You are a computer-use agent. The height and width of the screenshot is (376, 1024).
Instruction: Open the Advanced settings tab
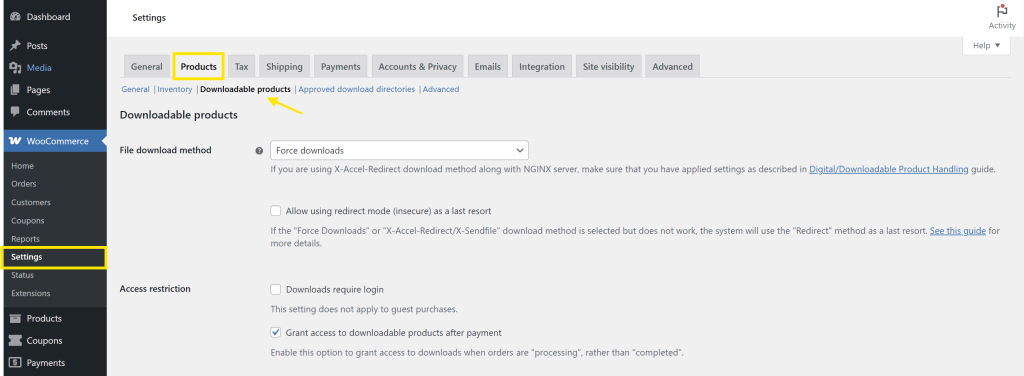673,67
